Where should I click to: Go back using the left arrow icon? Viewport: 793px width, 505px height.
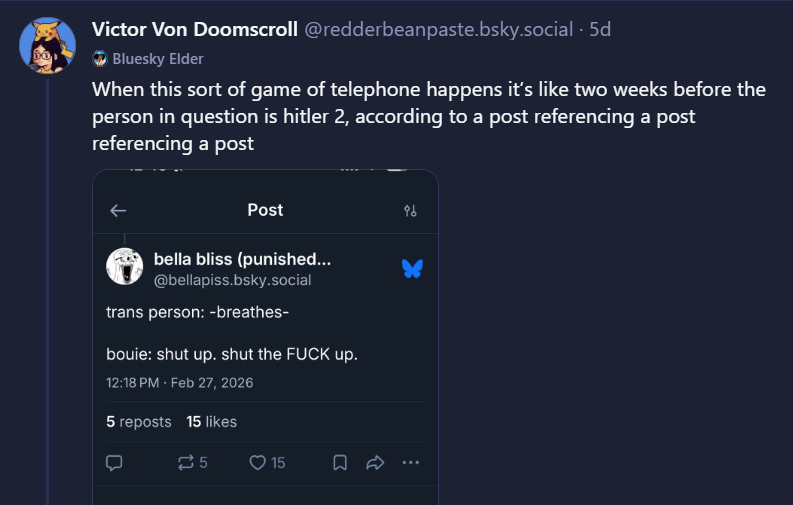[118, 211]
